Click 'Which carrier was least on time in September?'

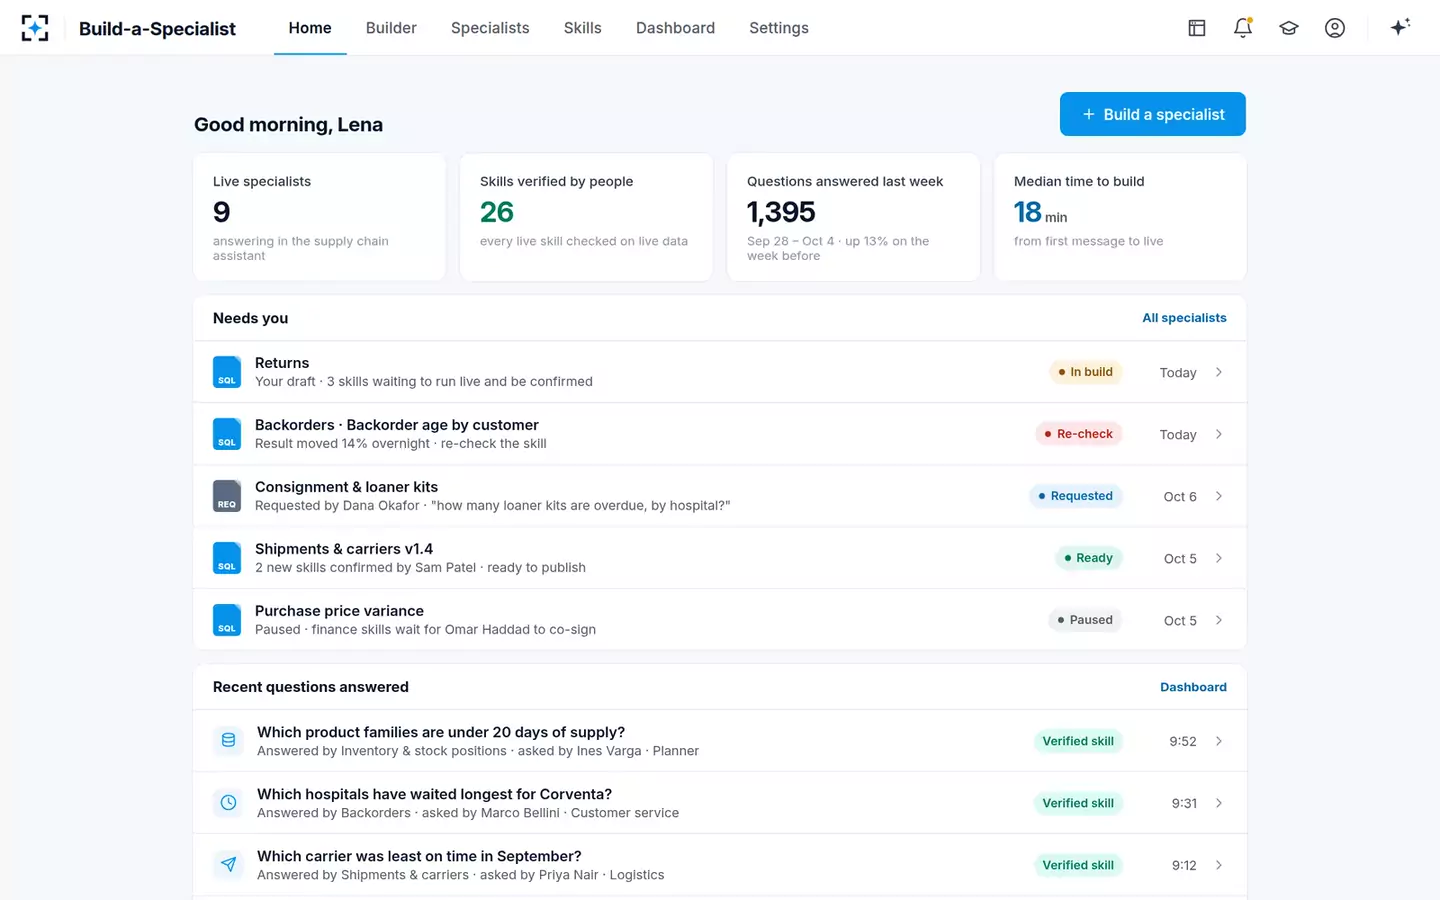point(419,856)
